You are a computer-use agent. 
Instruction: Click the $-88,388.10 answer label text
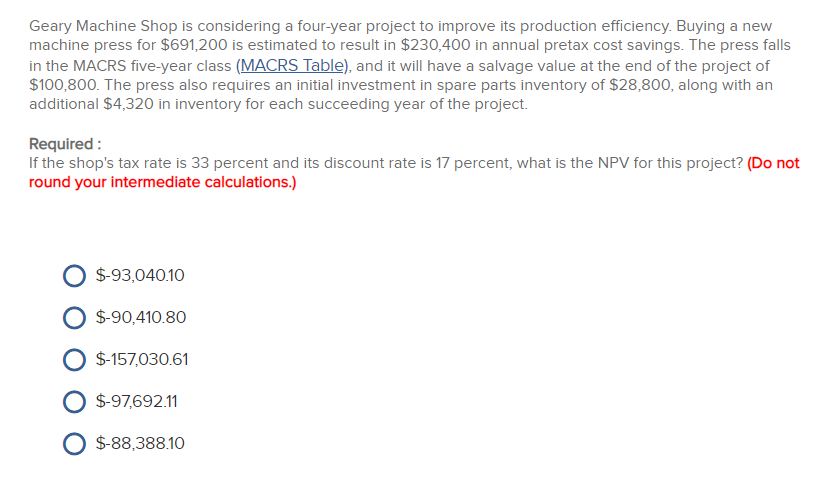pos(140,443)
